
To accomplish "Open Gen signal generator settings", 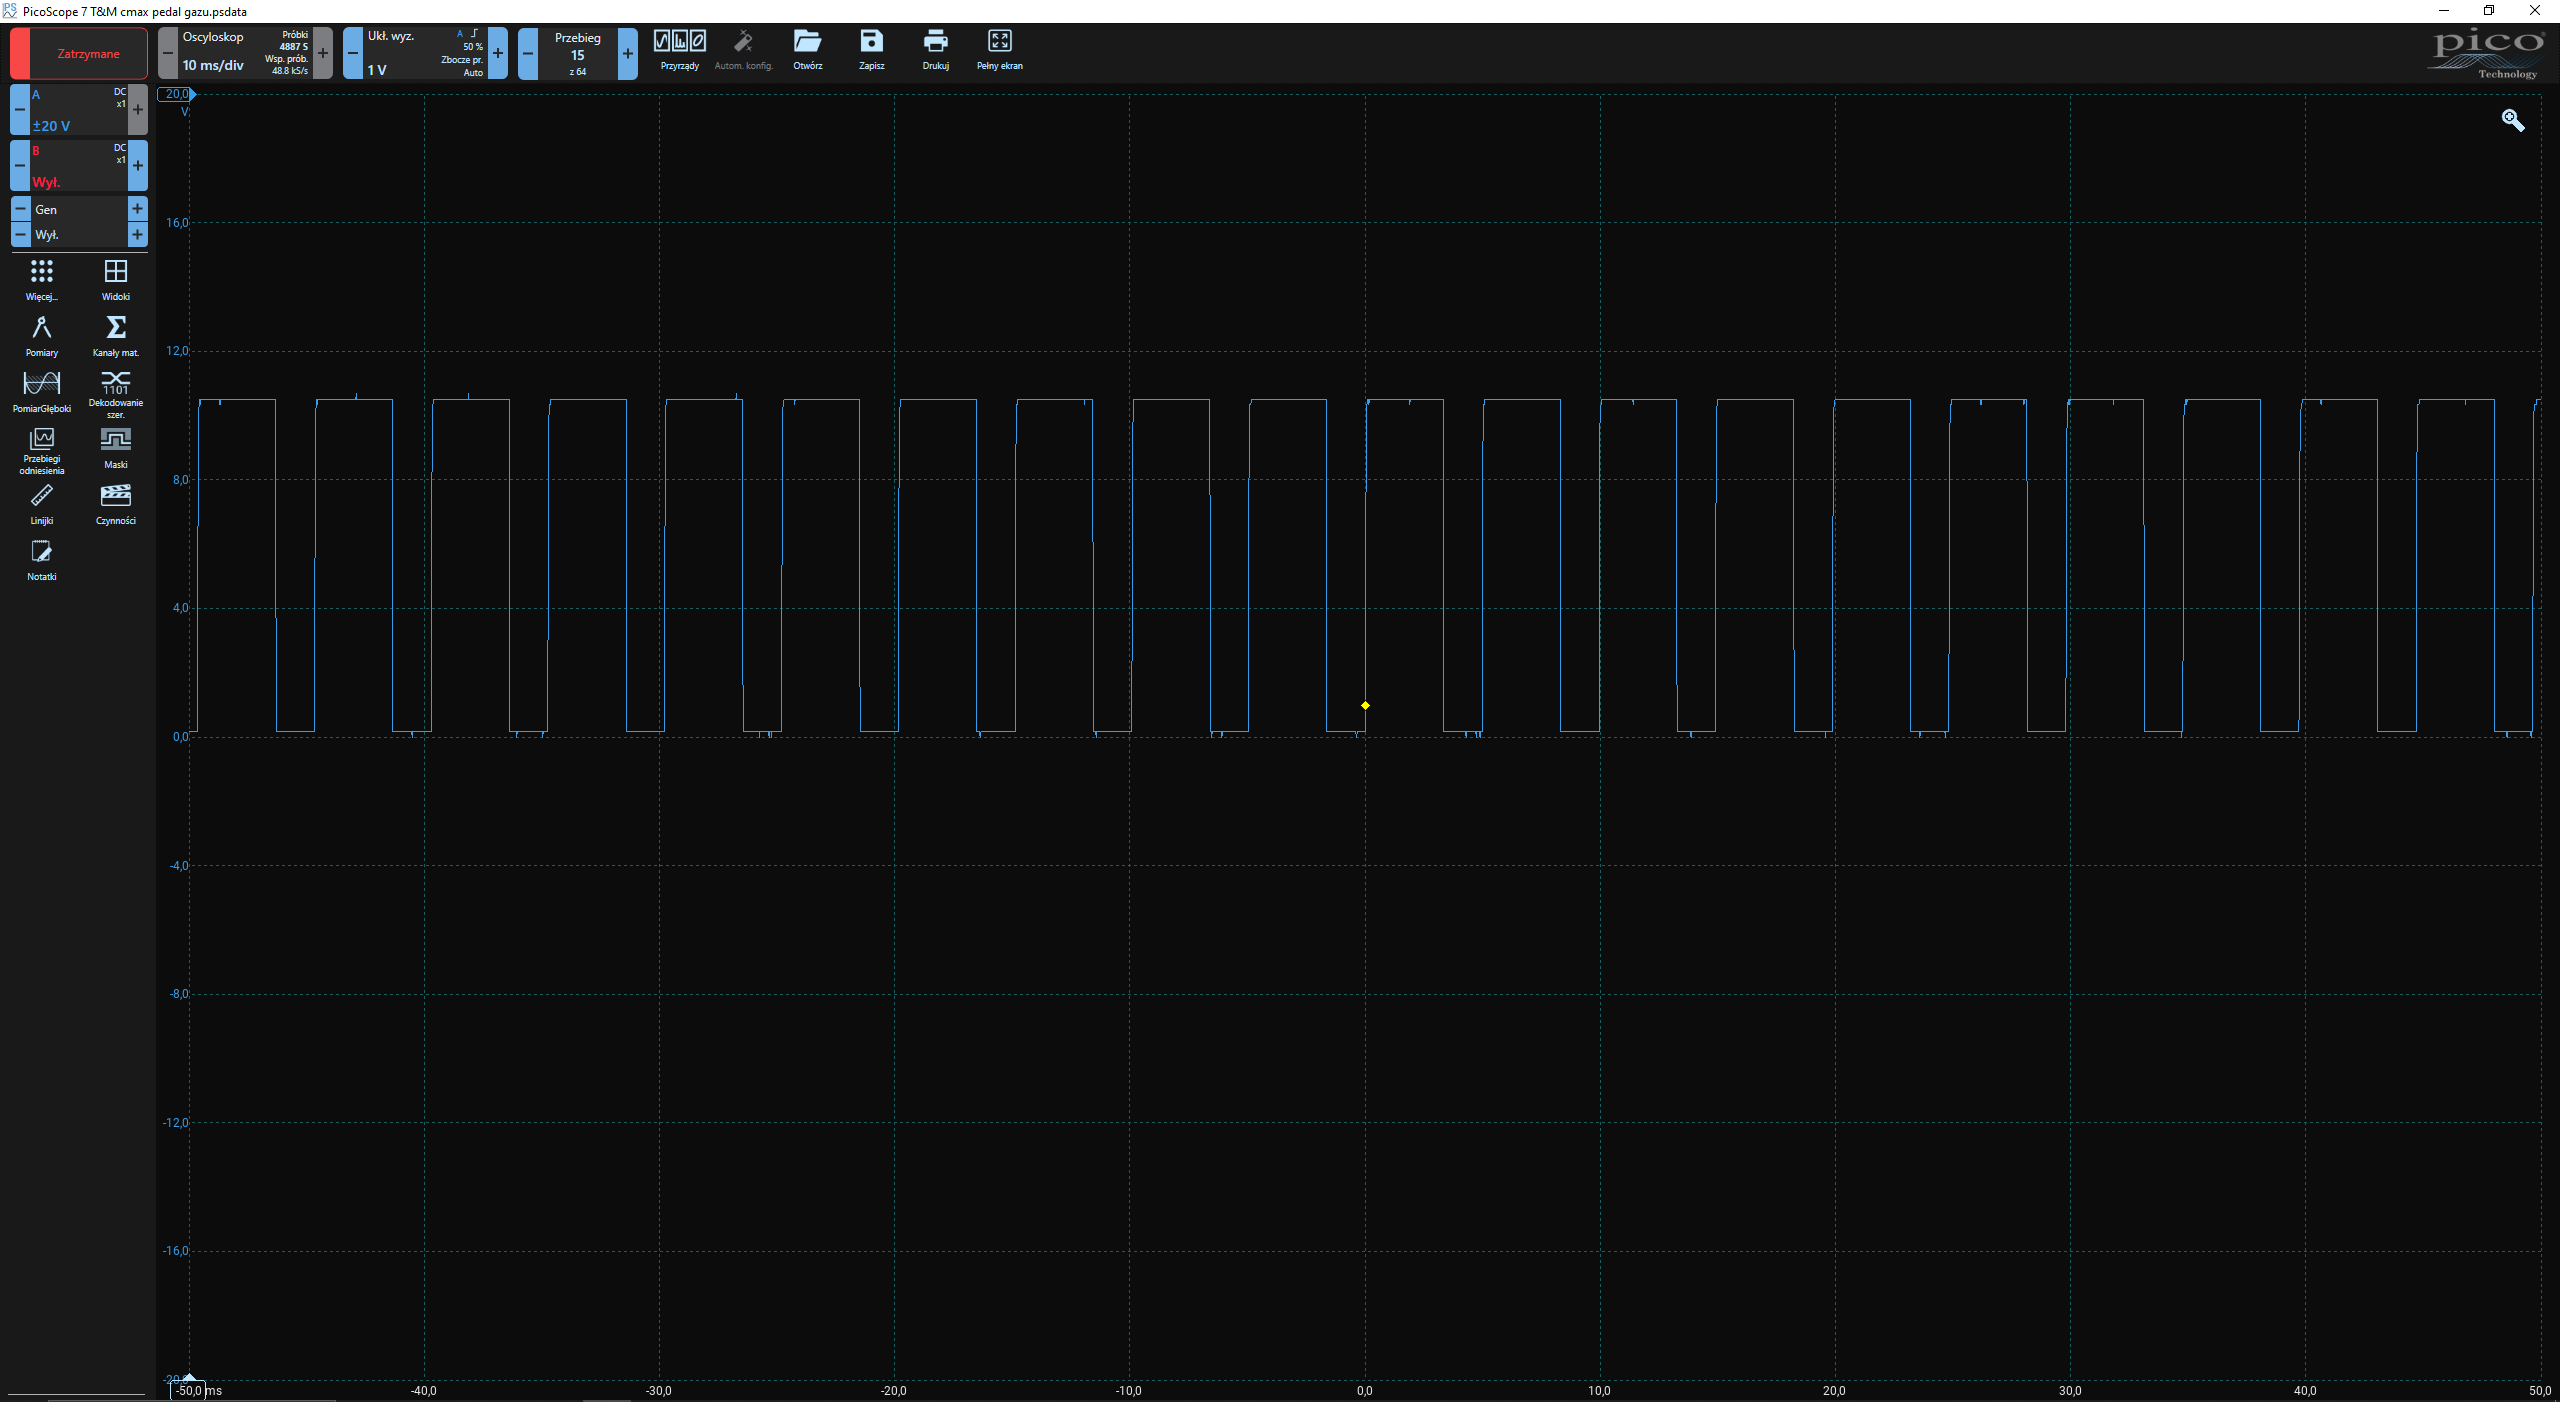I will coord(78,209).
